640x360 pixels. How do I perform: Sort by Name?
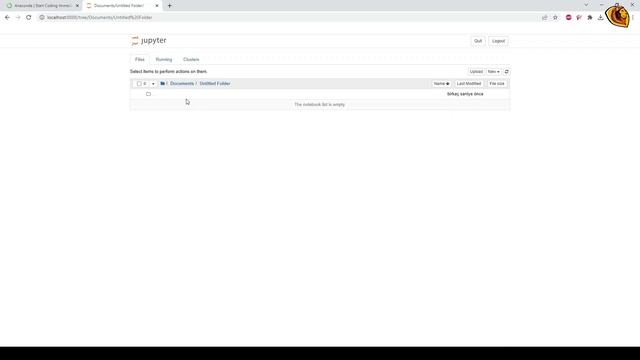441,83
